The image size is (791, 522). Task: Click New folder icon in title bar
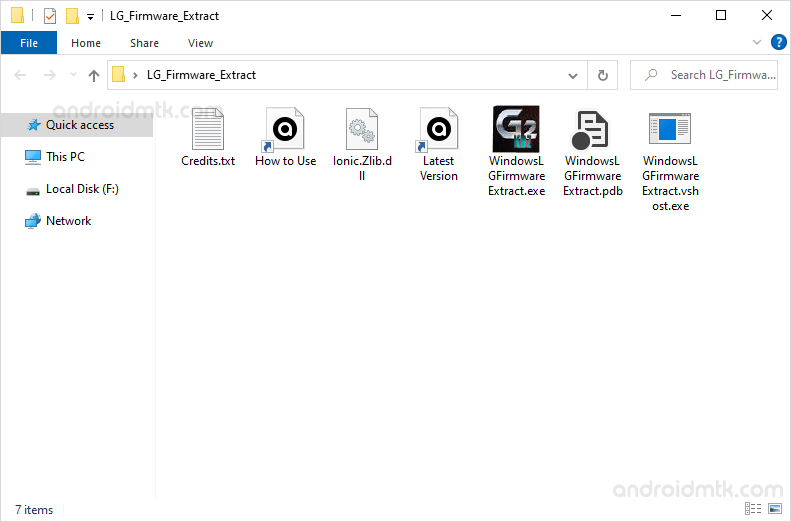(x=73, y=16)
